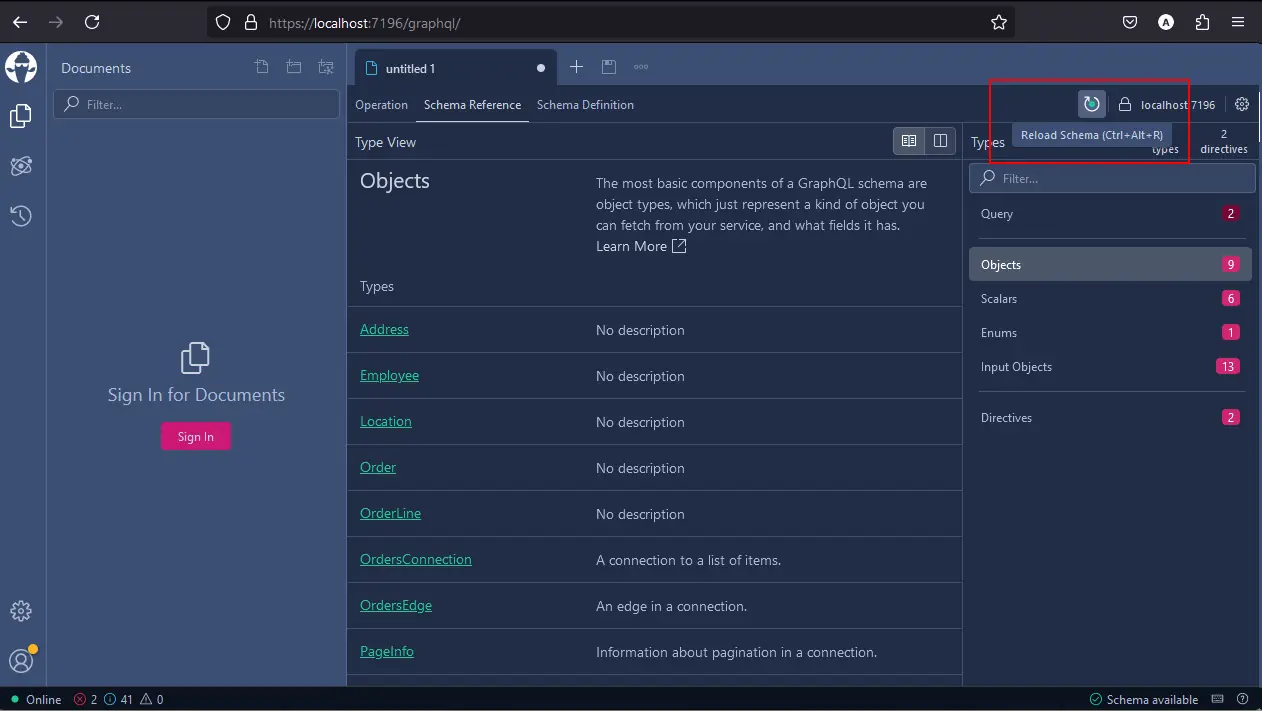The height and width of the screenshot is (711, 1262).
Task: Switch to single-column book view toggle
Action: (x=909, y=141)
